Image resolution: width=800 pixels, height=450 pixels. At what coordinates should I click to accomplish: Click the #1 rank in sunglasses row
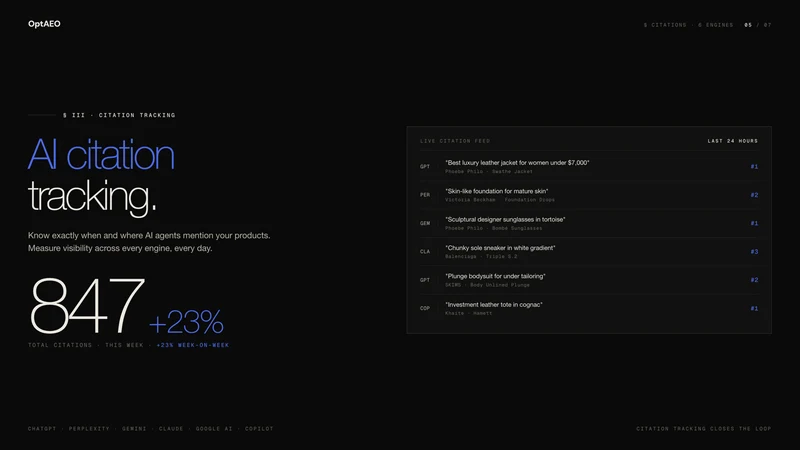click(x=754, y=223)
